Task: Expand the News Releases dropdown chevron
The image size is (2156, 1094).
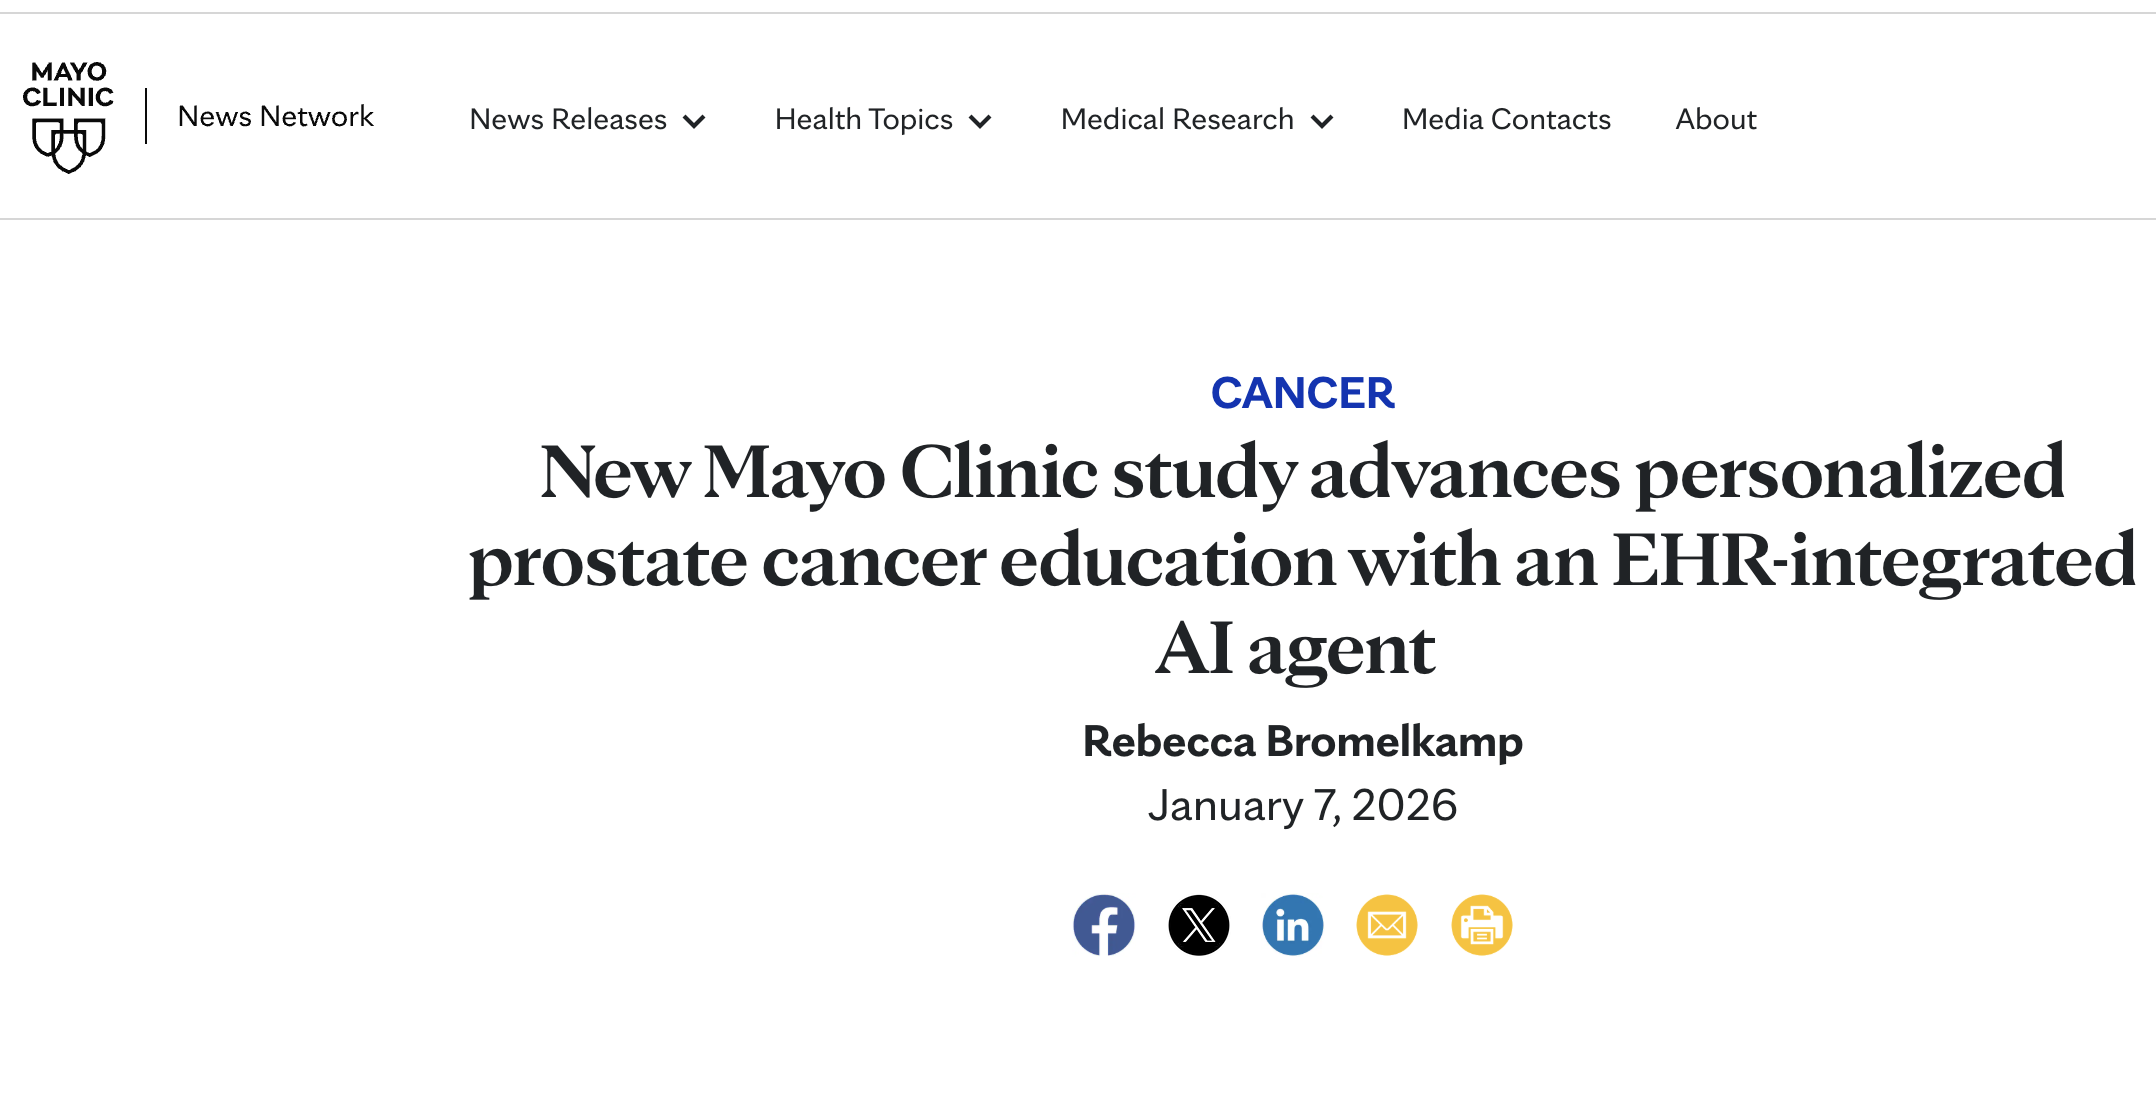Action: (696, 121)
